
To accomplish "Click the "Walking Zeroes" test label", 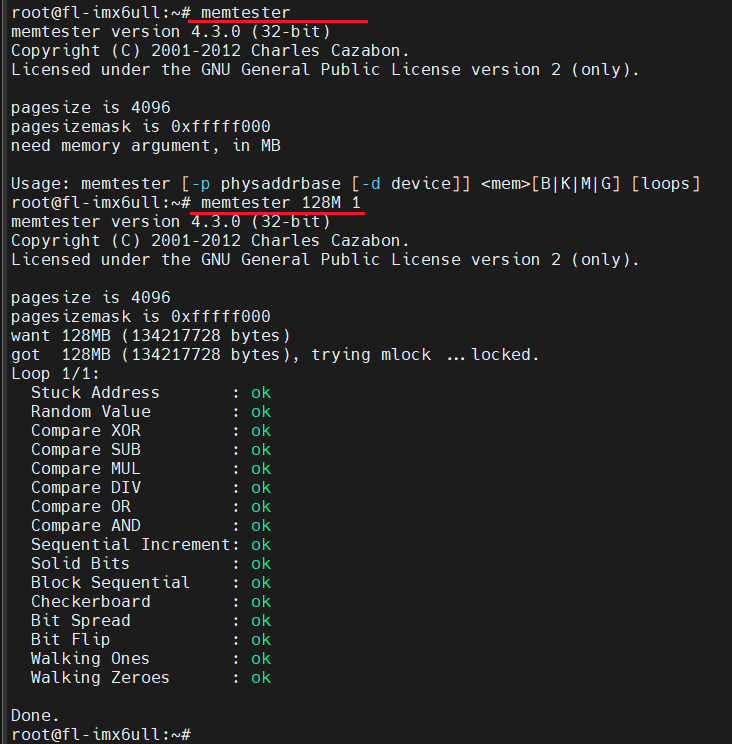I will 100,678.
